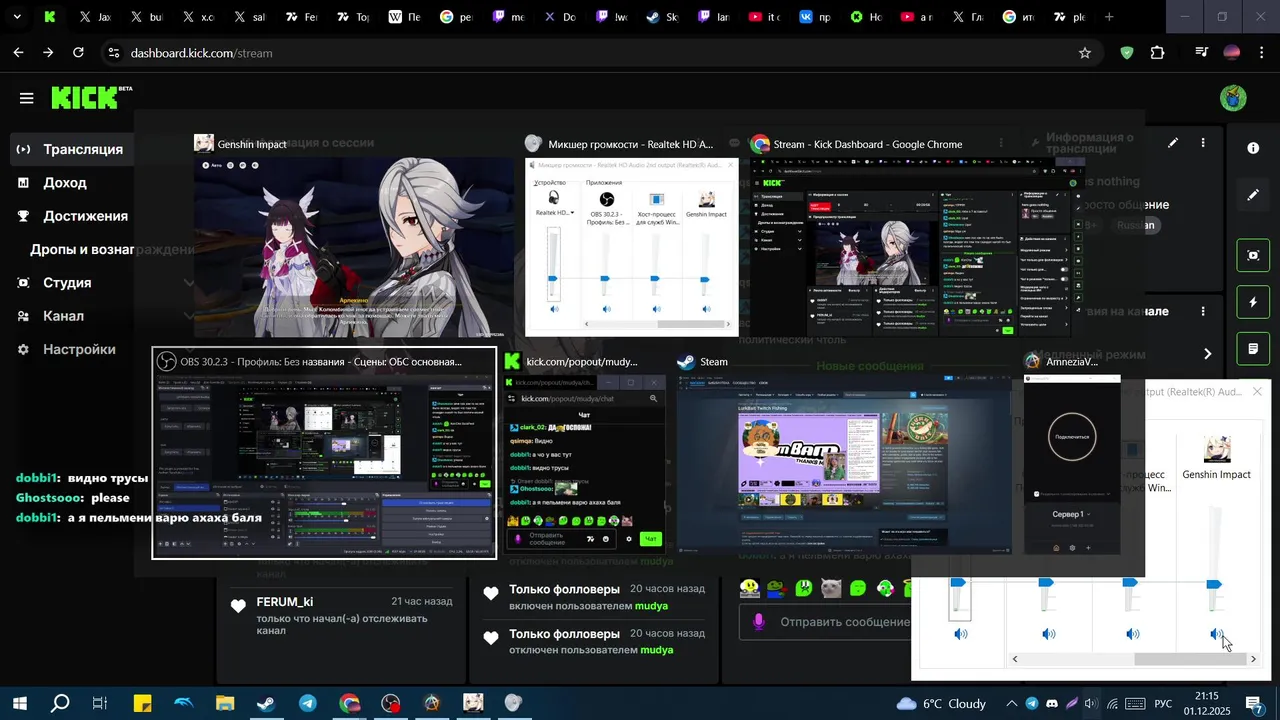Open the green shield extension icon
The width and height of the screenshot is (1280, 720).
tap(1127, 53)
